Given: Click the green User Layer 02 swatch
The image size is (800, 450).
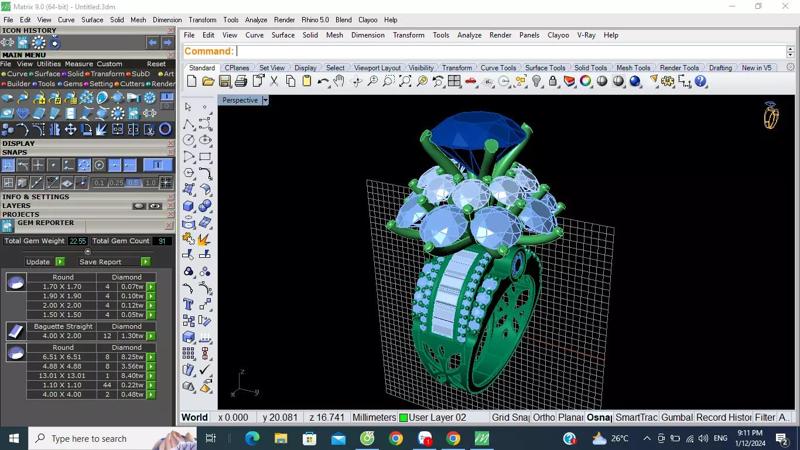Looking at the screenshot, I should pyautogui.click(x=403, y=418).
